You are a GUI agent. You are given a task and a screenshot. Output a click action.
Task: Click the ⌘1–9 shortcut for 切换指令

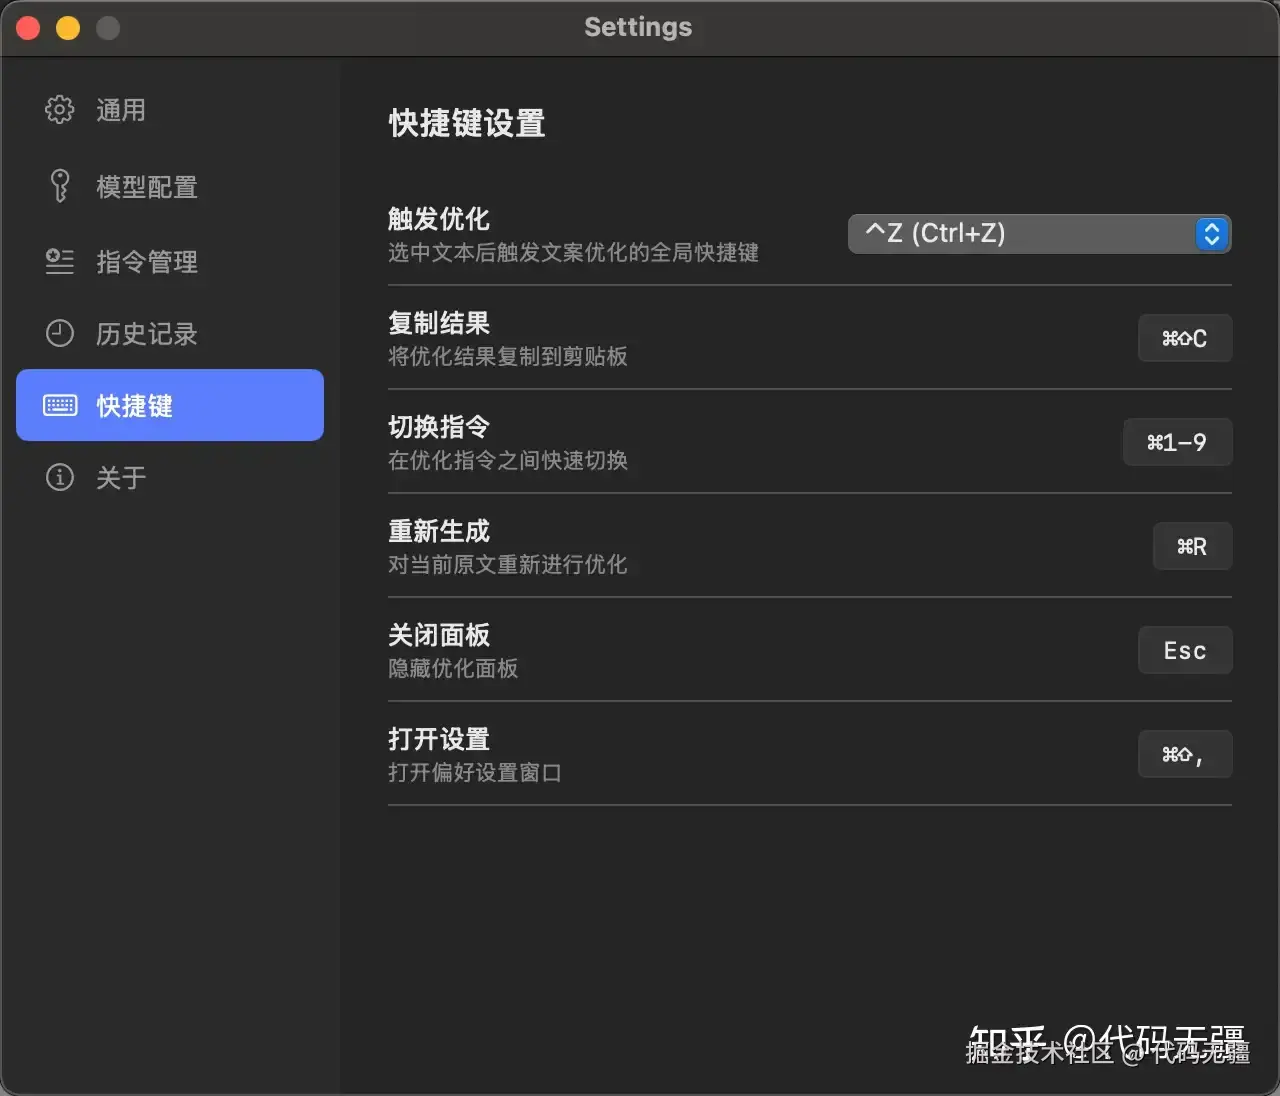pos(1177,442)
